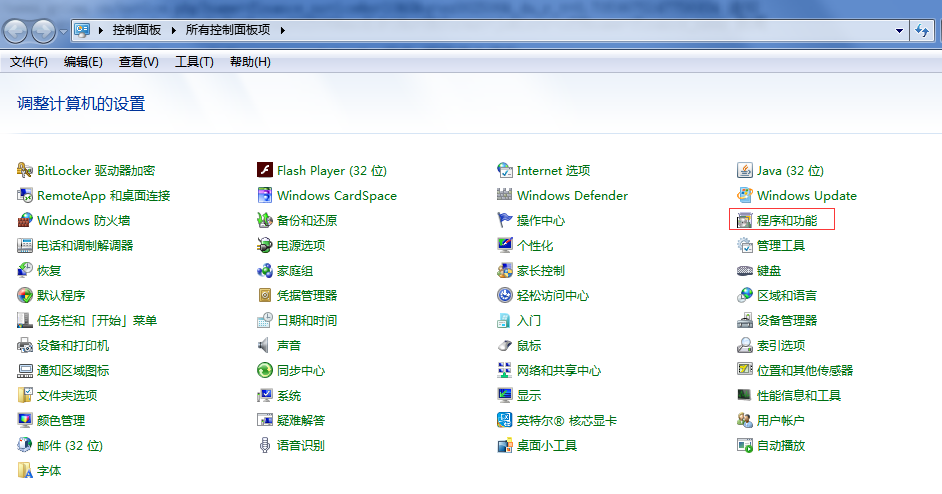Click the RemoteApp 和桌面连接 icon

[25, 195]
